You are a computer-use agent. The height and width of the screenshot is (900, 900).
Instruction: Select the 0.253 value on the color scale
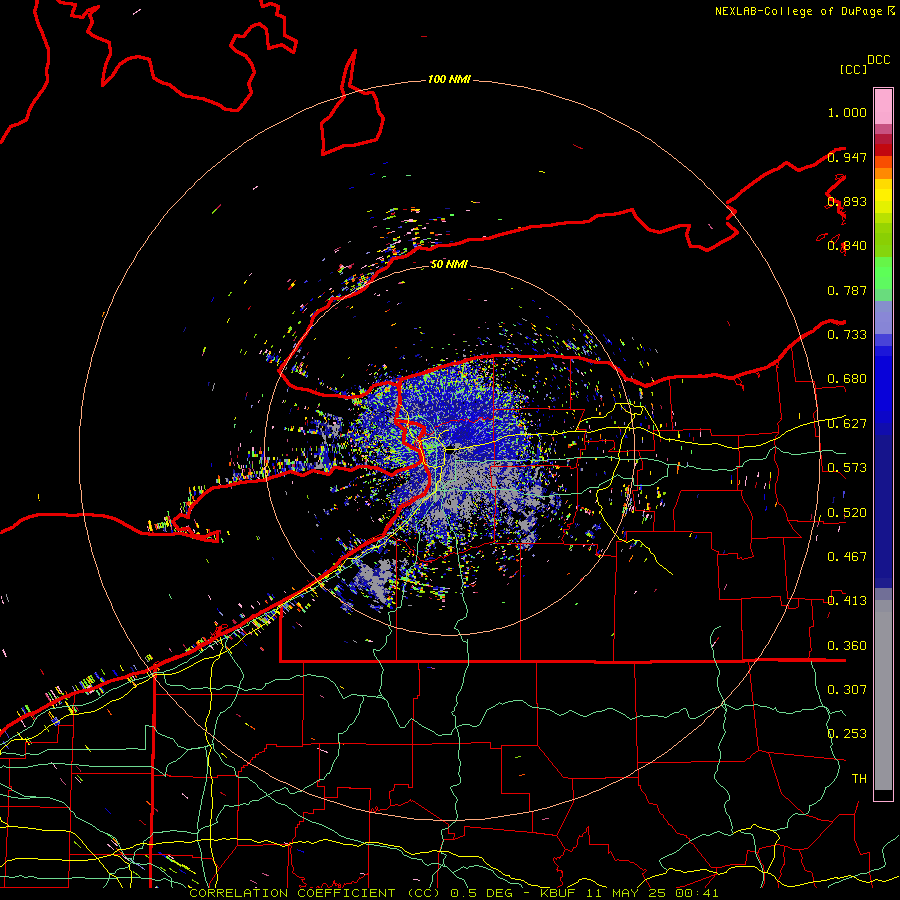(x=847, y=734)
